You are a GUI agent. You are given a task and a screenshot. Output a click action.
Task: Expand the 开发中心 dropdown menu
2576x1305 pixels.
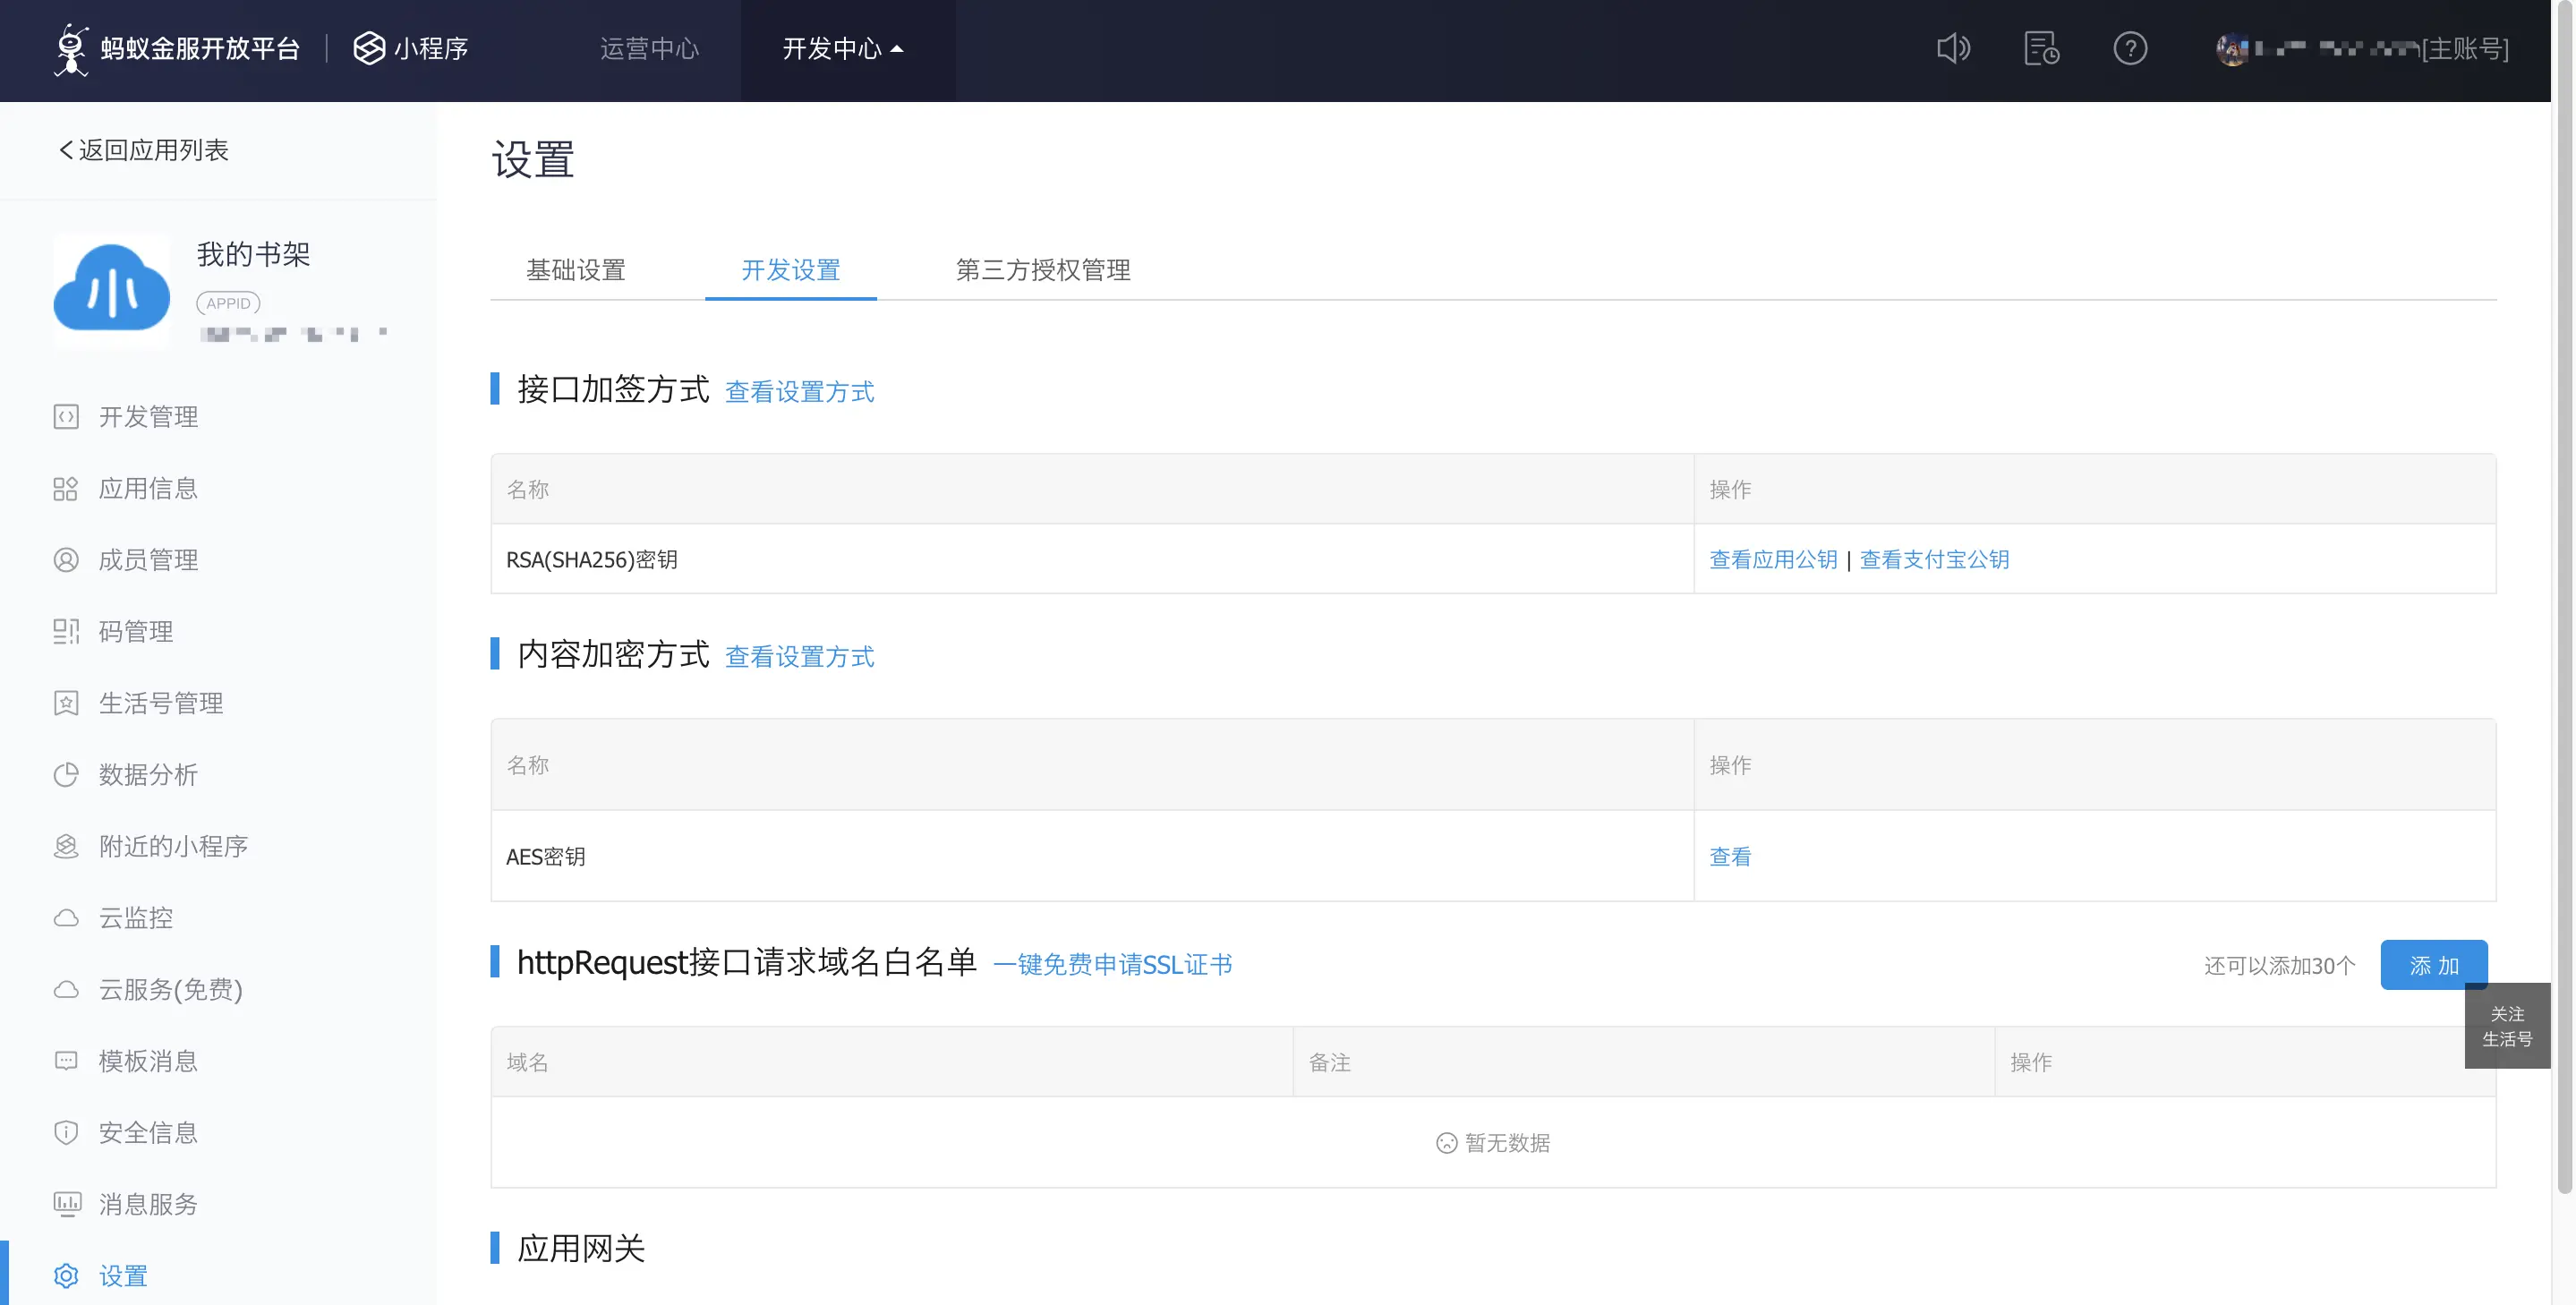(843, 48)
